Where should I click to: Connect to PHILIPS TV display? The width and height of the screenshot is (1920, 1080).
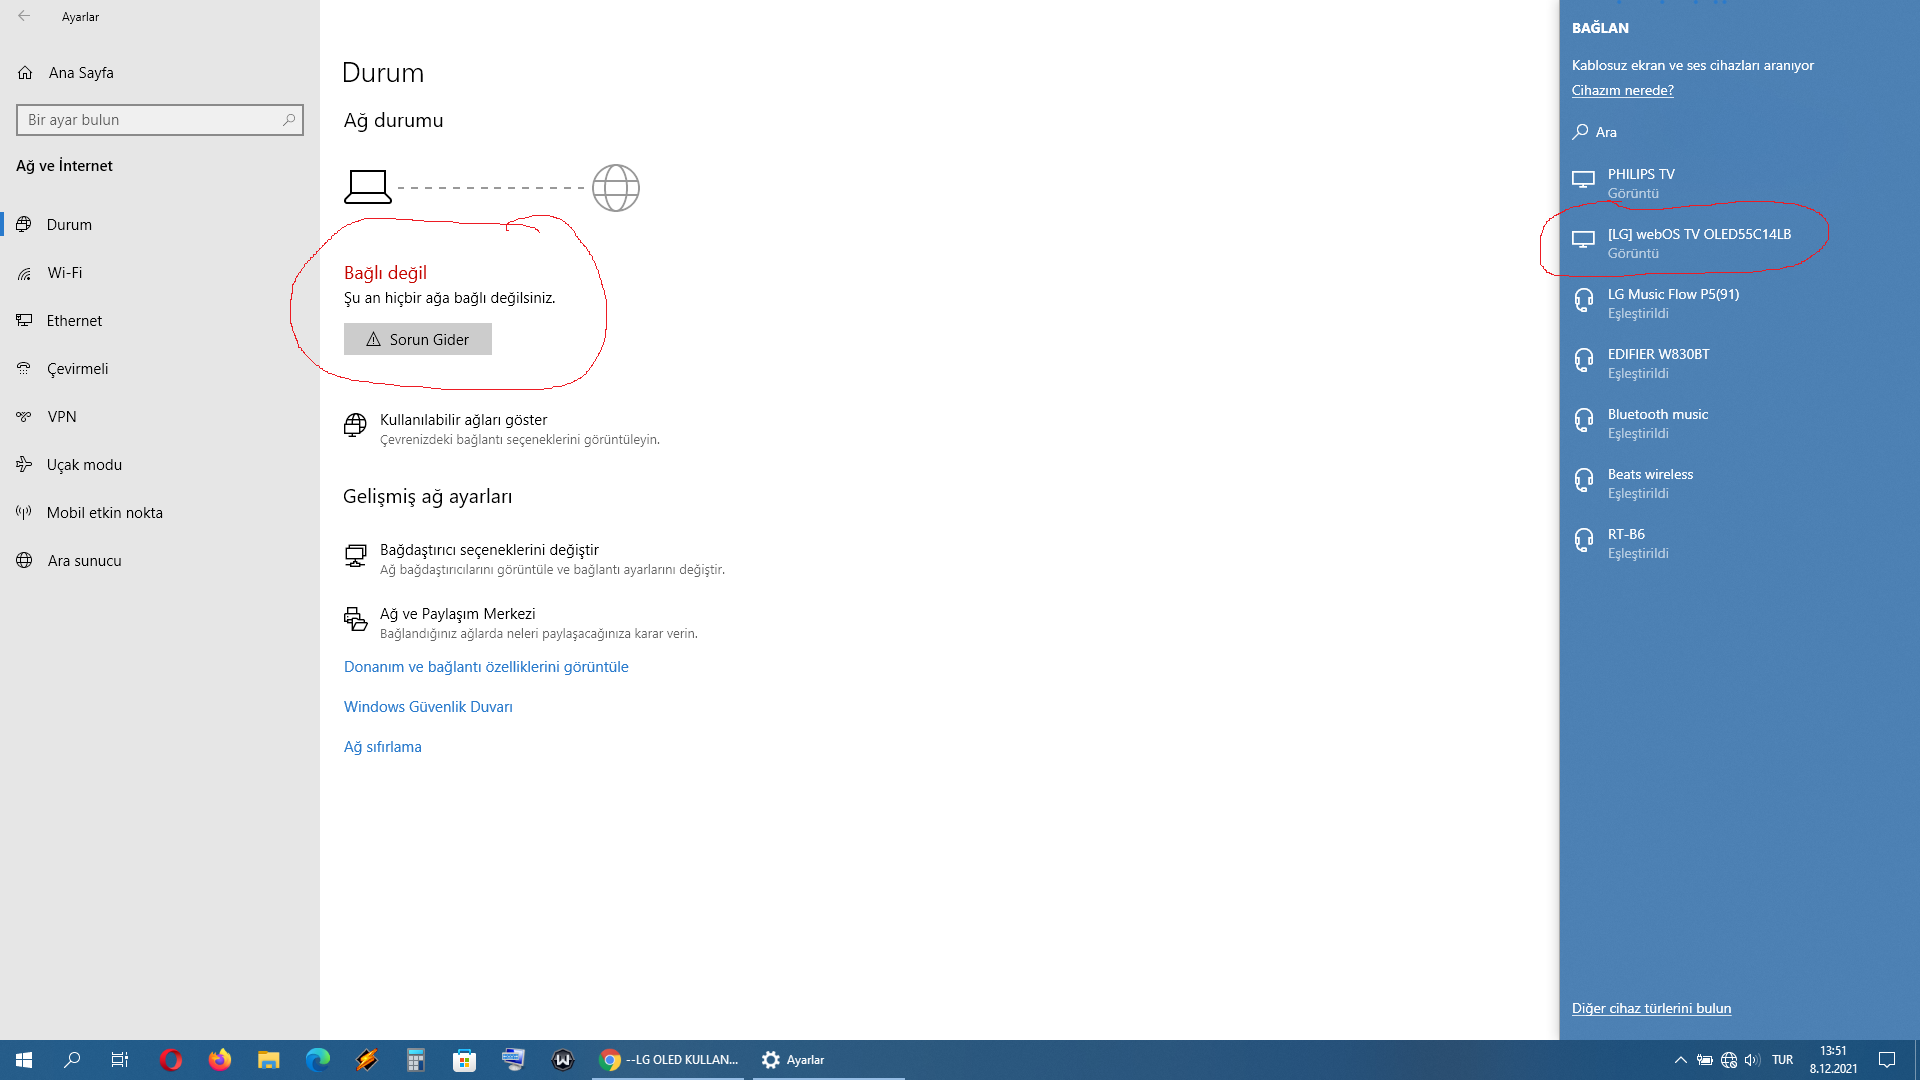tap(1740, 183)
